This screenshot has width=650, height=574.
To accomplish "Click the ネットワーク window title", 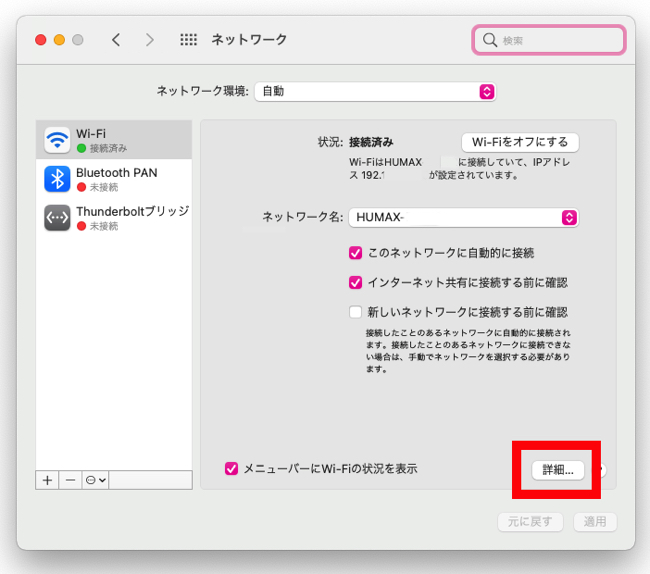I will point(249,40).
